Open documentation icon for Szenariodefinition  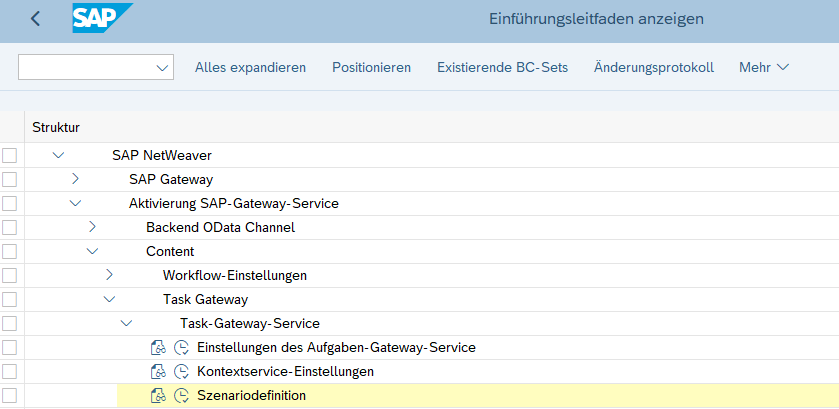157,396
